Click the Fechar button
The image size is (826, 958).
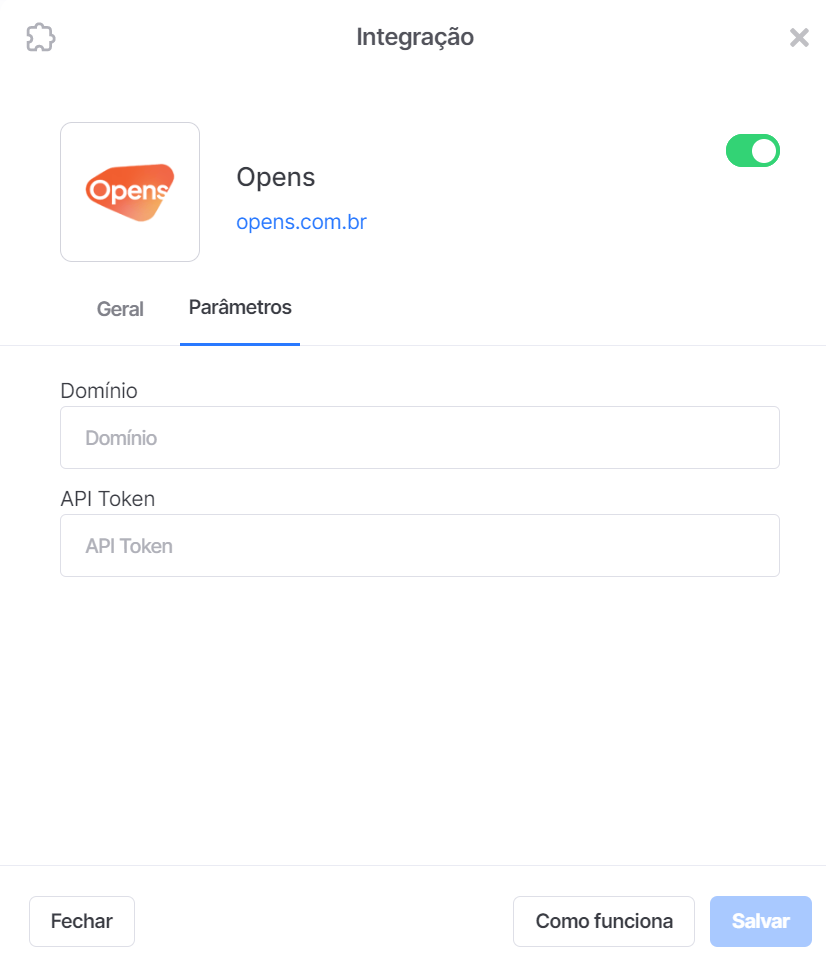(82, 921)
